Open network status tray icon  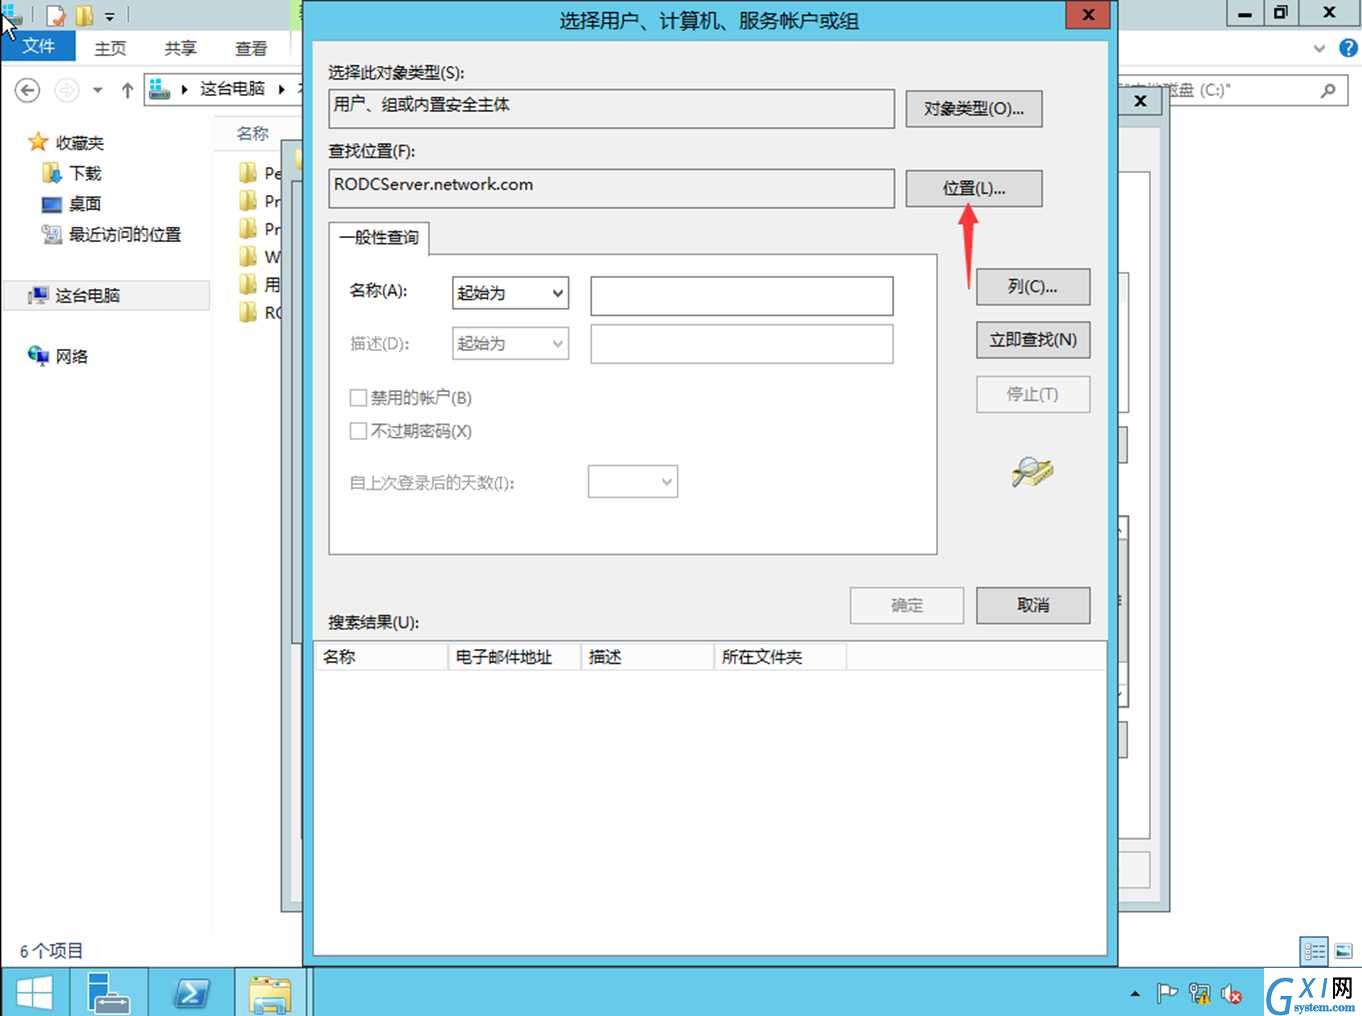pyautogui.click(x=1199, y=994)
